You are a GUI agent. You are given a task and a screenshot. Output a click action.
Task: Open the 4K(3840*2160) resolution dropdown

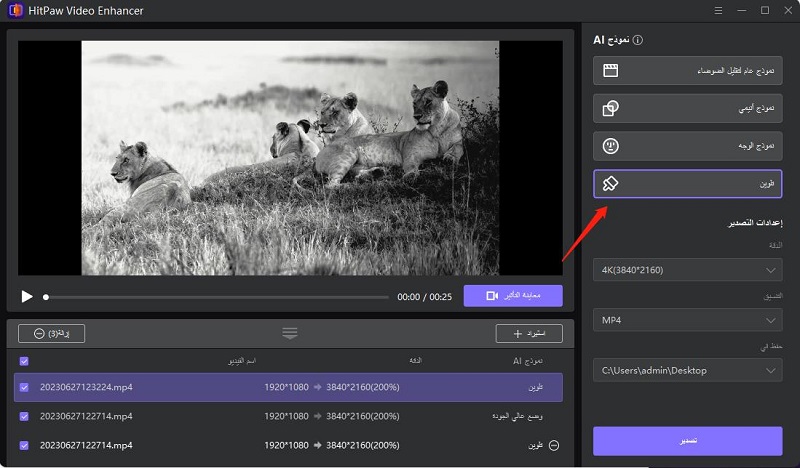click(686, 270)
